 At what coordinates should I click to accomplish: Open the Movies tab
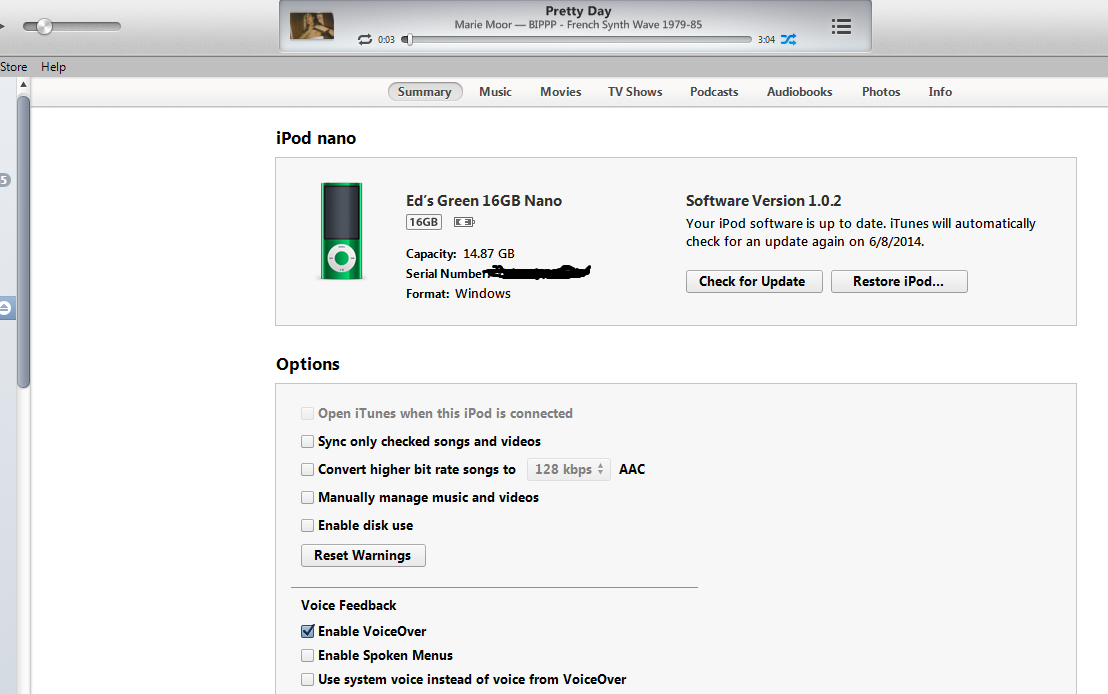(560, 92)
